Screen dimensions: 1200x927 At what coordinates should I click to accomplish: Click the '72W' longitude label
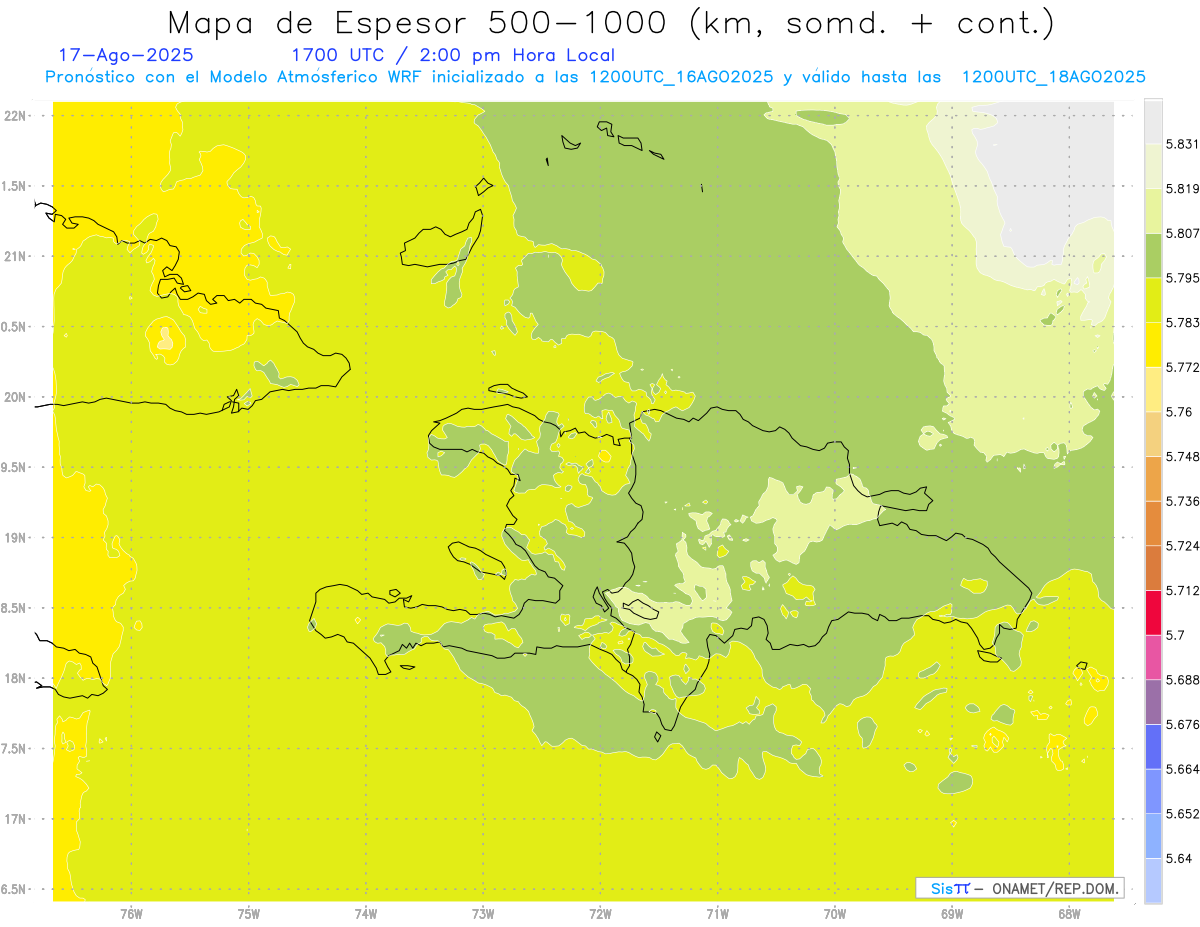pyautogui.click(x=600, y=914)
